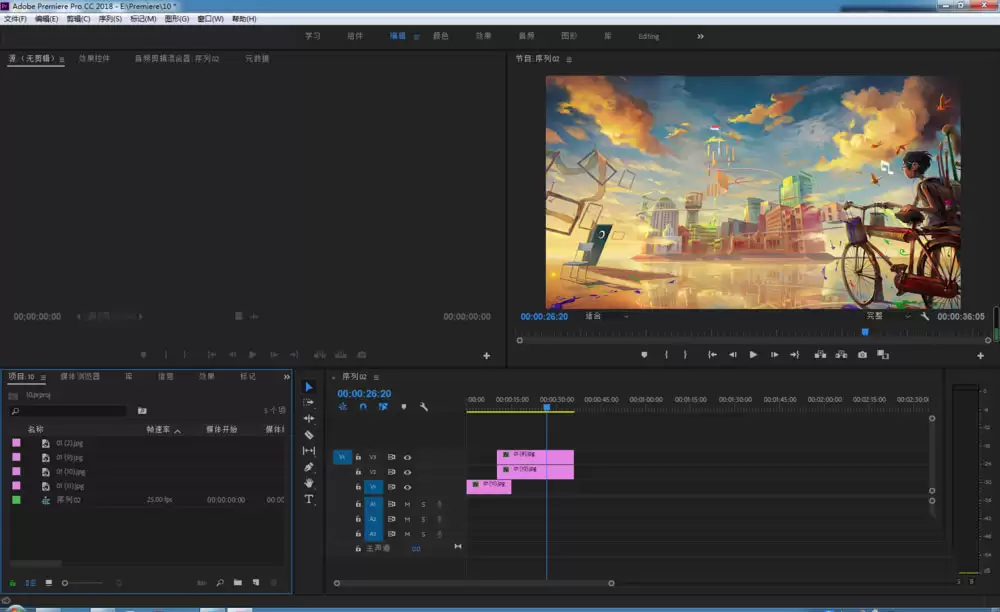Image resolution: width=1000 pixels, height=612 pixels.
Task: Select the Type tool
Action: [x=309, y=499]
